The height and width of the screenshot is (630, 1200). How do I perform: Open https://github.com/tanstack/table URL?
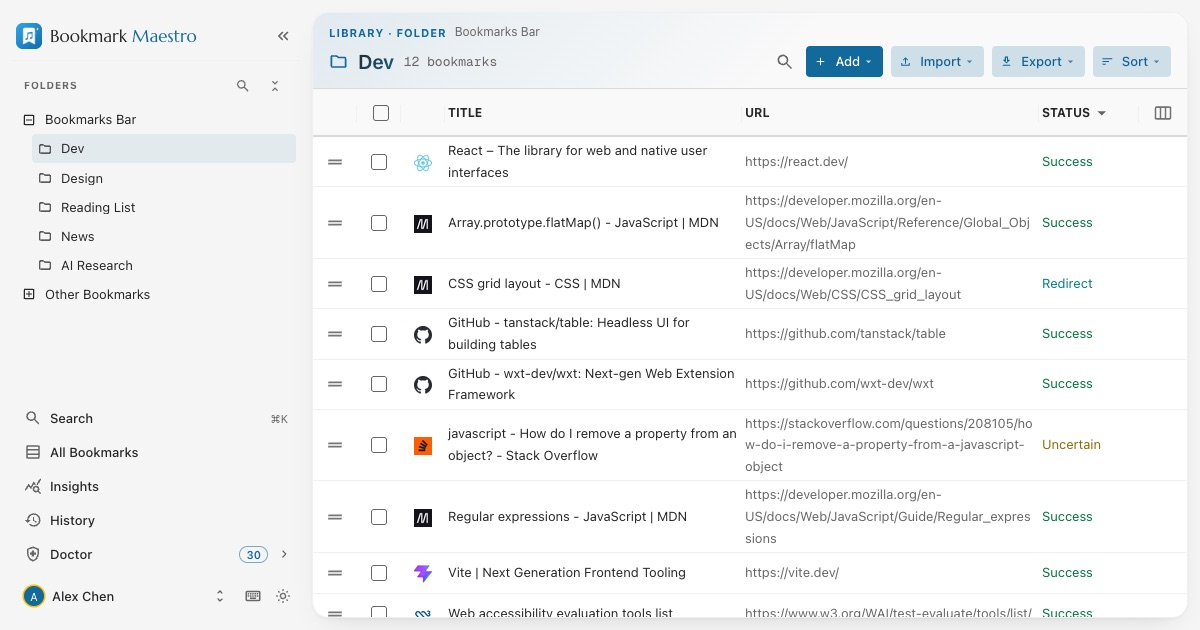(845, 334)
